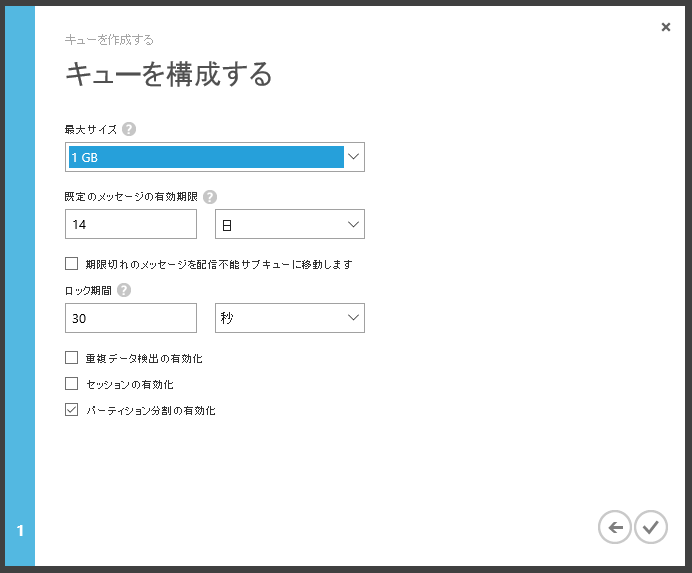
Task: Click the lock duration field showing 30
Action: pos(131,318)
